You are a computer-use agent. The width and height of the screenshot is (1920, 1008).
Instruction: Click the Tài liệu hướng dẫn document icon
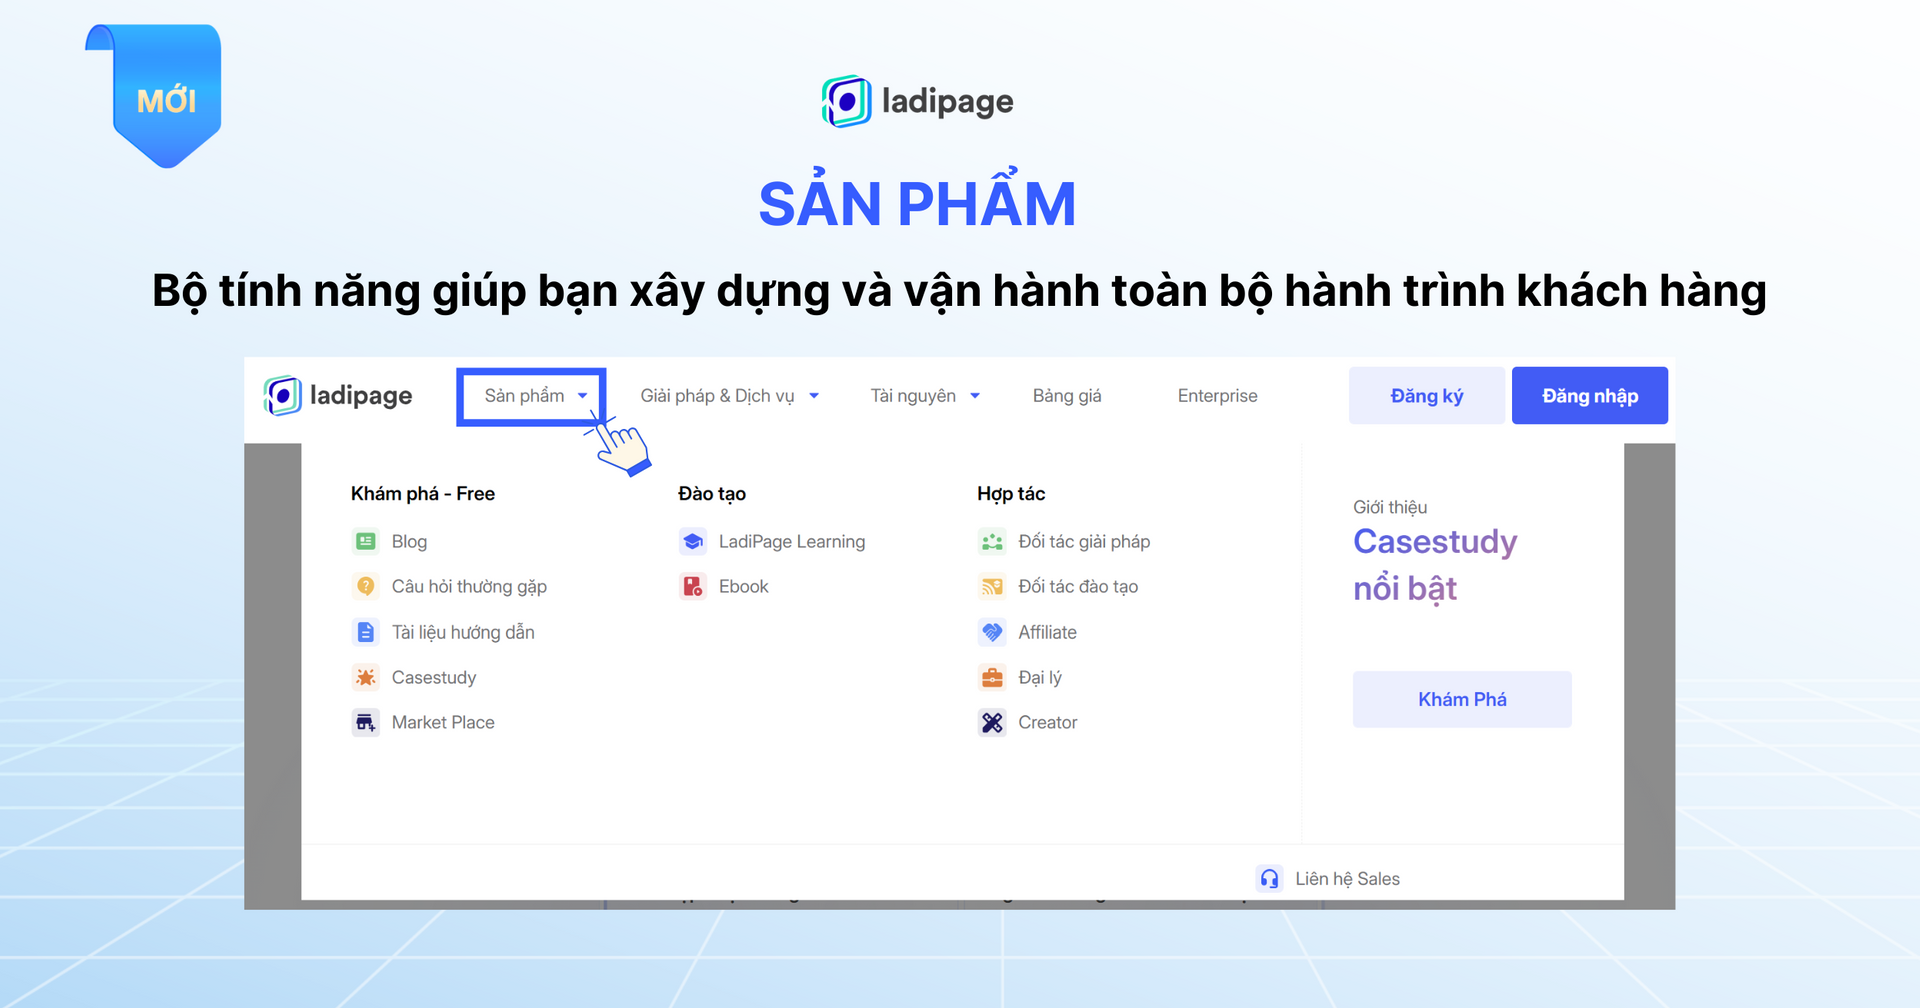pyautogui.click(x=366, y=632)
